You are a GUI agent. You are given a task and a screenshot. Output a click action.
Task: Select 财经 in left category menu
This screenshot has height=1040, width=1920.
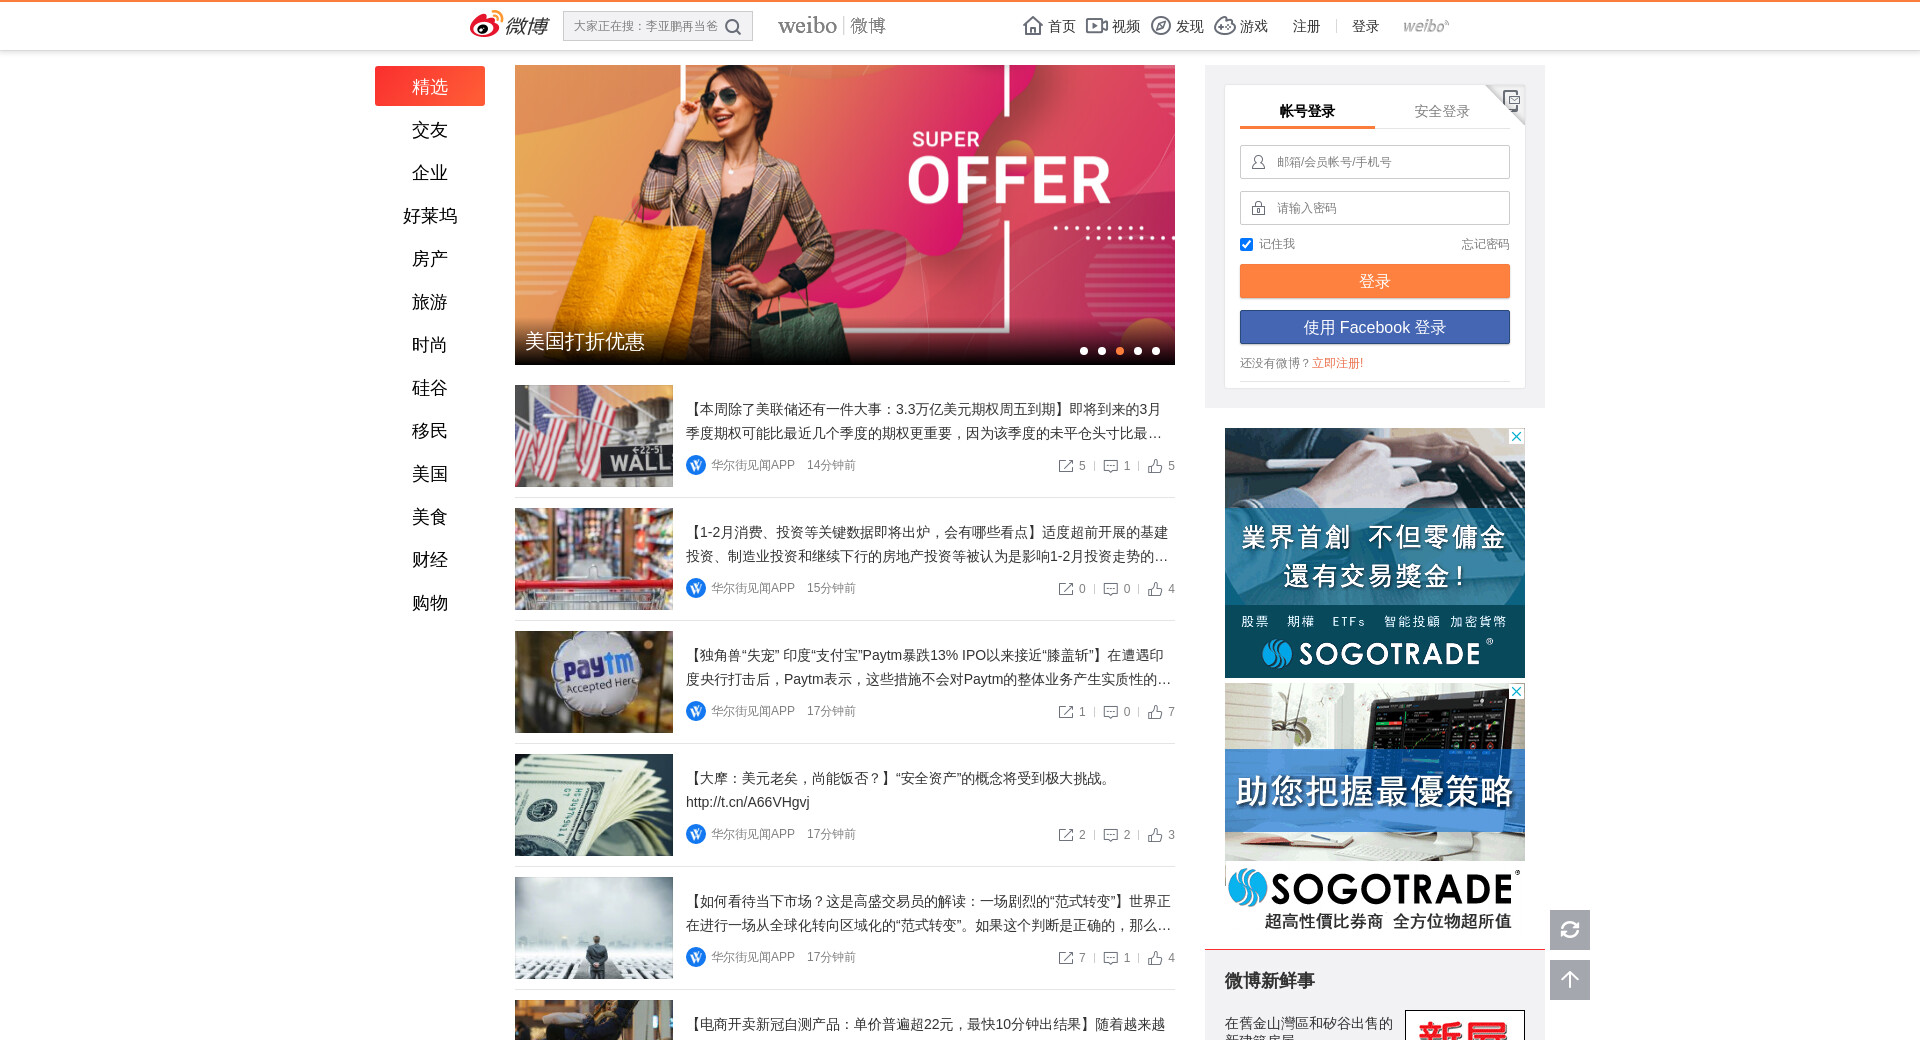tap(430, 560)
